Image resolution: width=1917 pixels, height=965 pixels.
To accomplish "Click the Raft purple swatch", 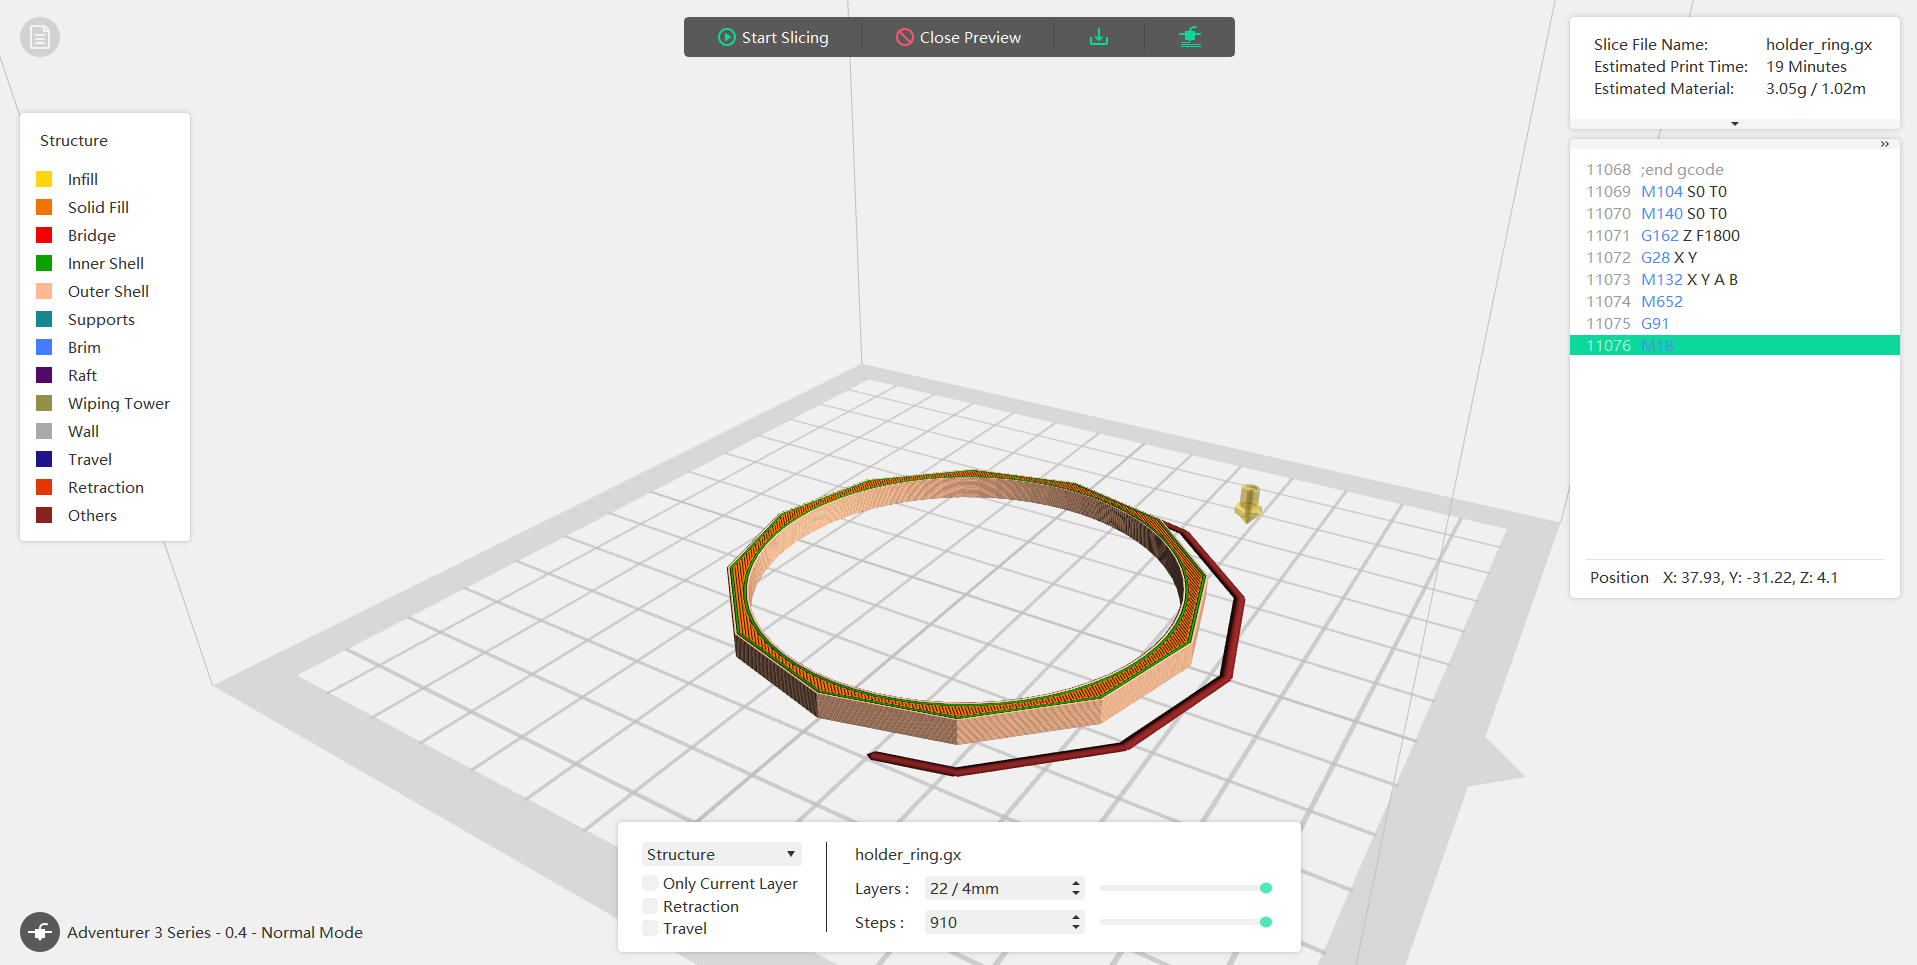I will tap(44, 375).
